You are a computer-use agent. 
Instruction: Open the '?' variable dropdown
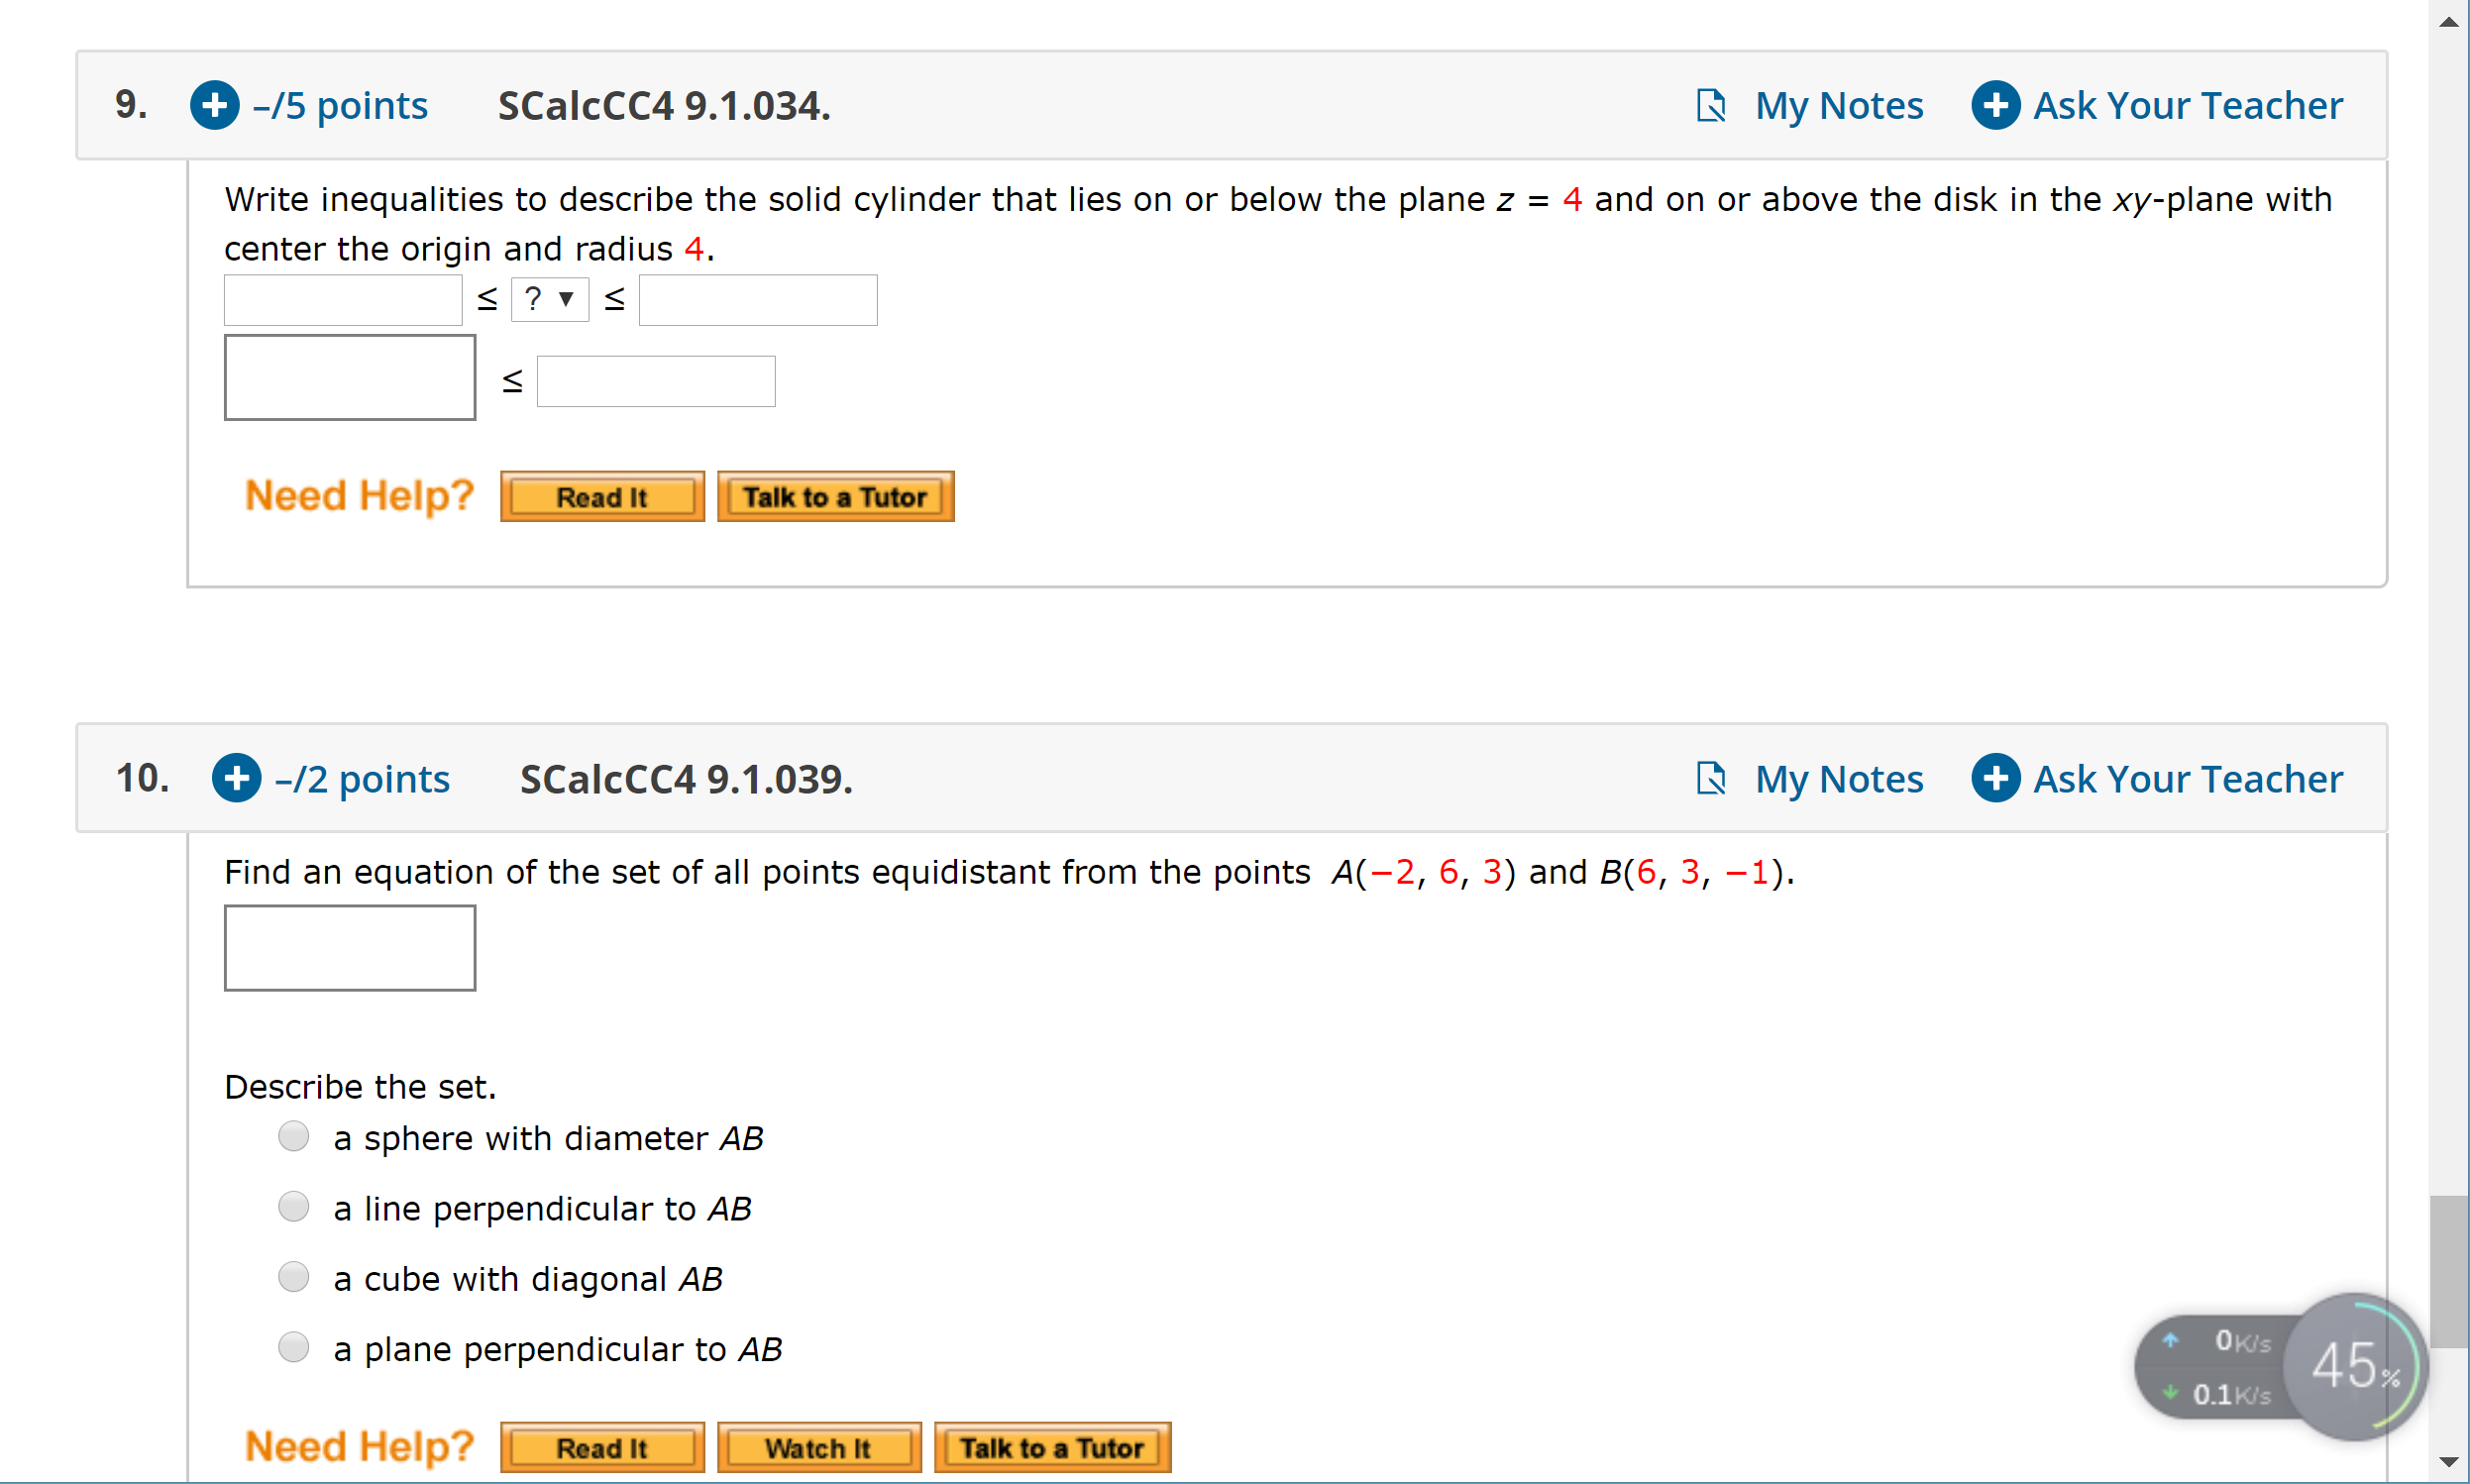550,299
